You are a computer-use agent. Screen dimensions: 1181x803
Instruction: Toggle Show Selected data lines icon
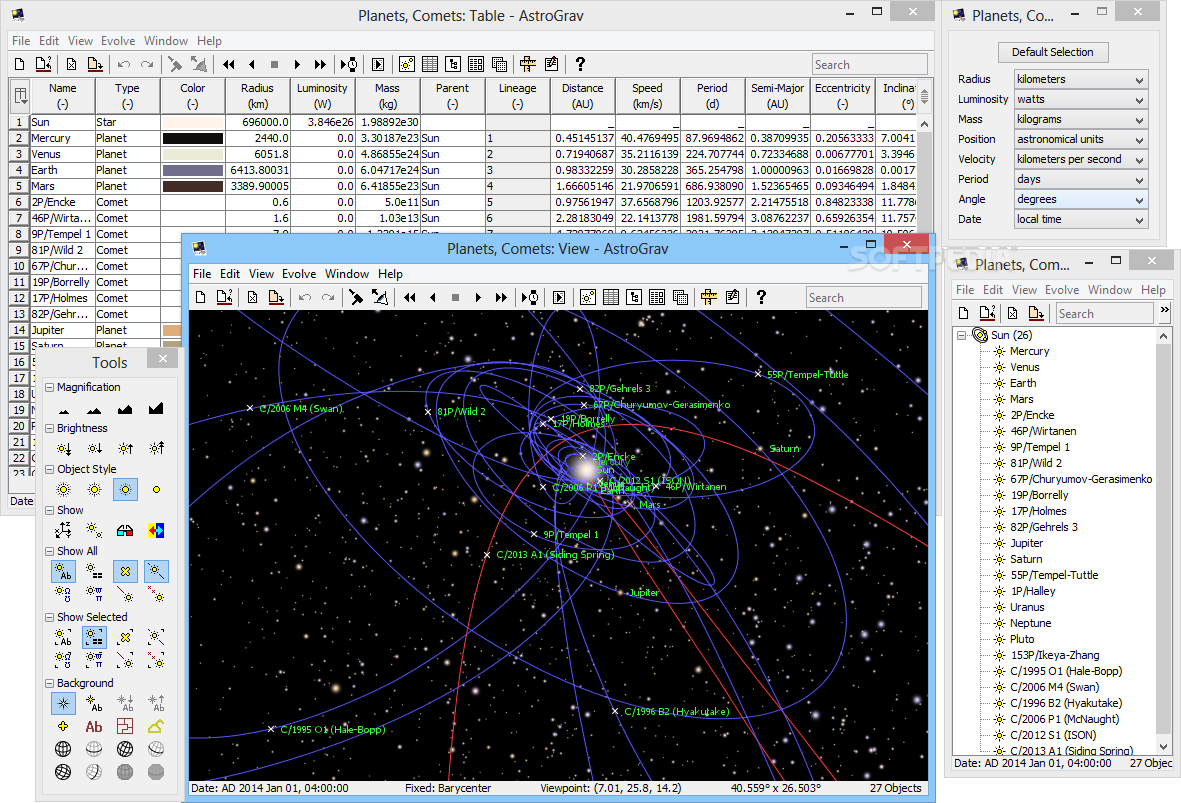tap(94, 637)
